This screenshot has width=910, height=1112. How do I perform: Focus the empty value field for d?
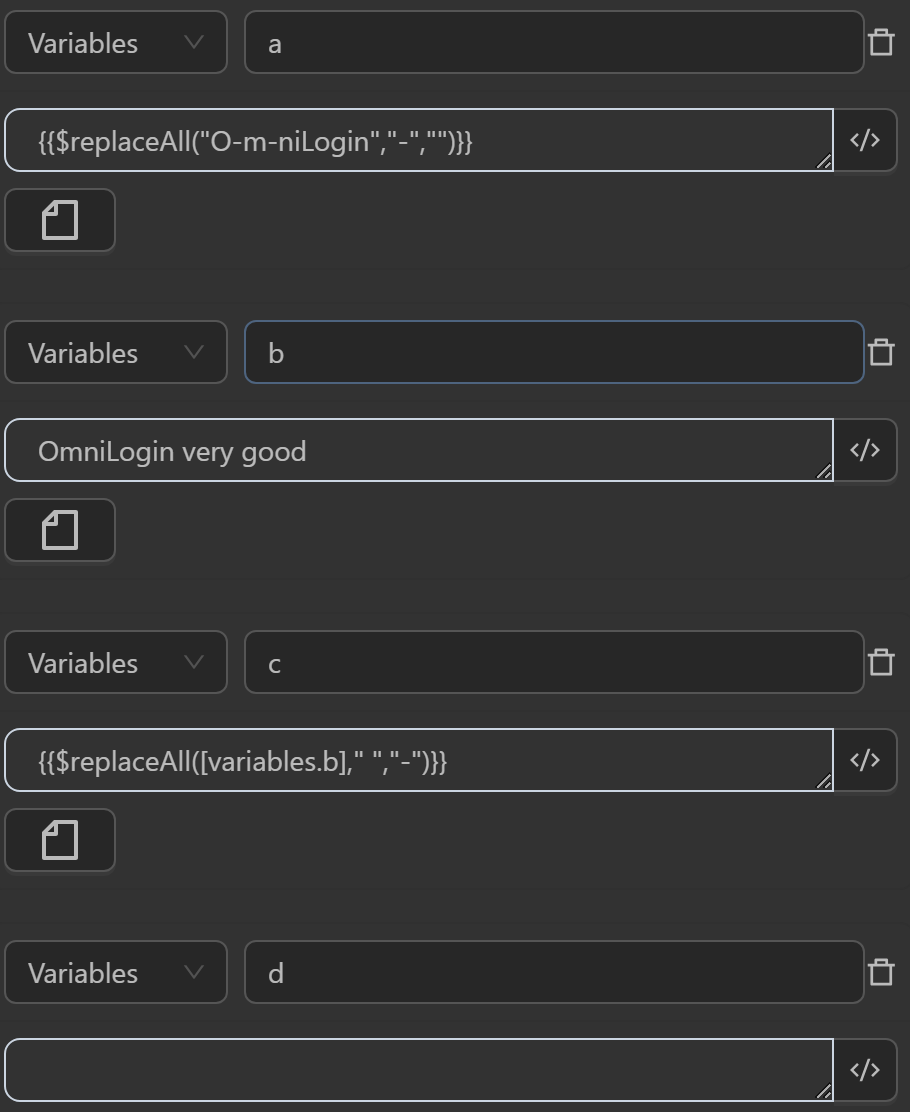coord(420,1070)
